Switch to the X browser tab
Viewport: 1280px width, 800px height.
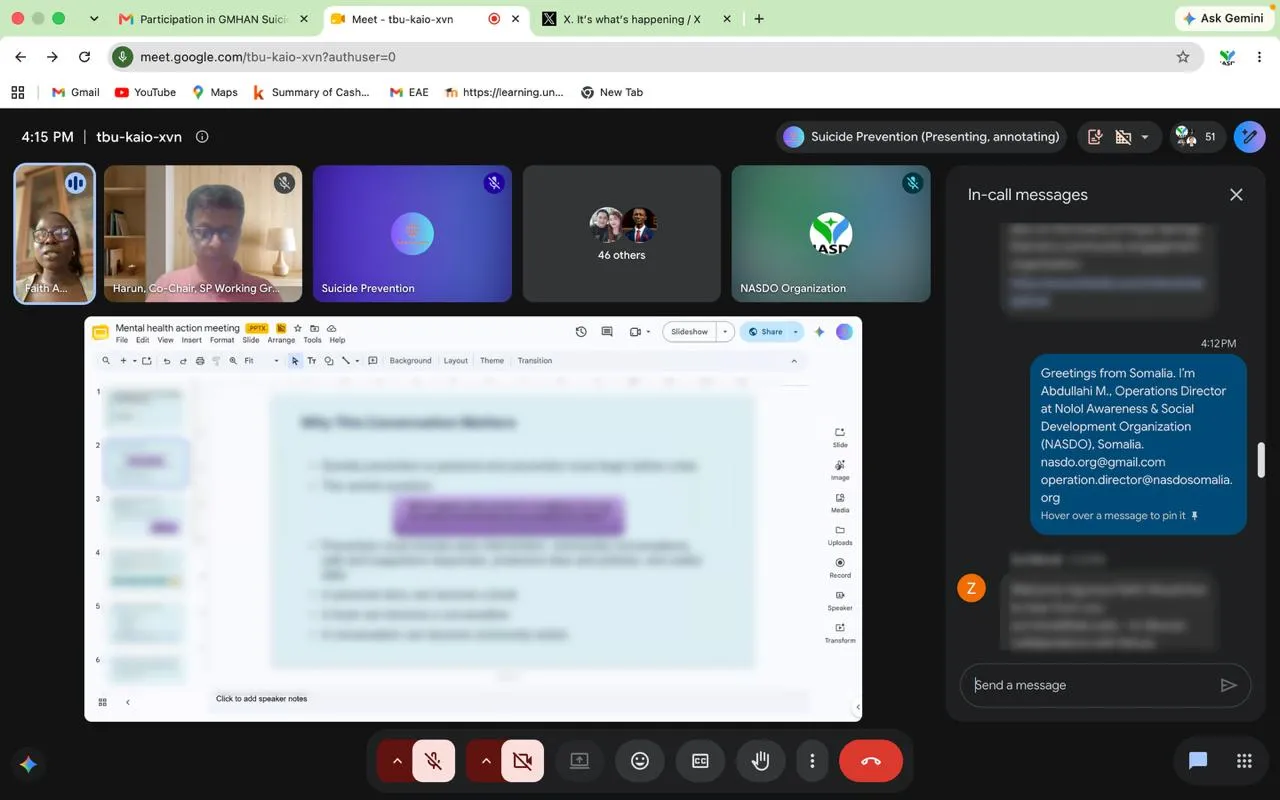636,19
